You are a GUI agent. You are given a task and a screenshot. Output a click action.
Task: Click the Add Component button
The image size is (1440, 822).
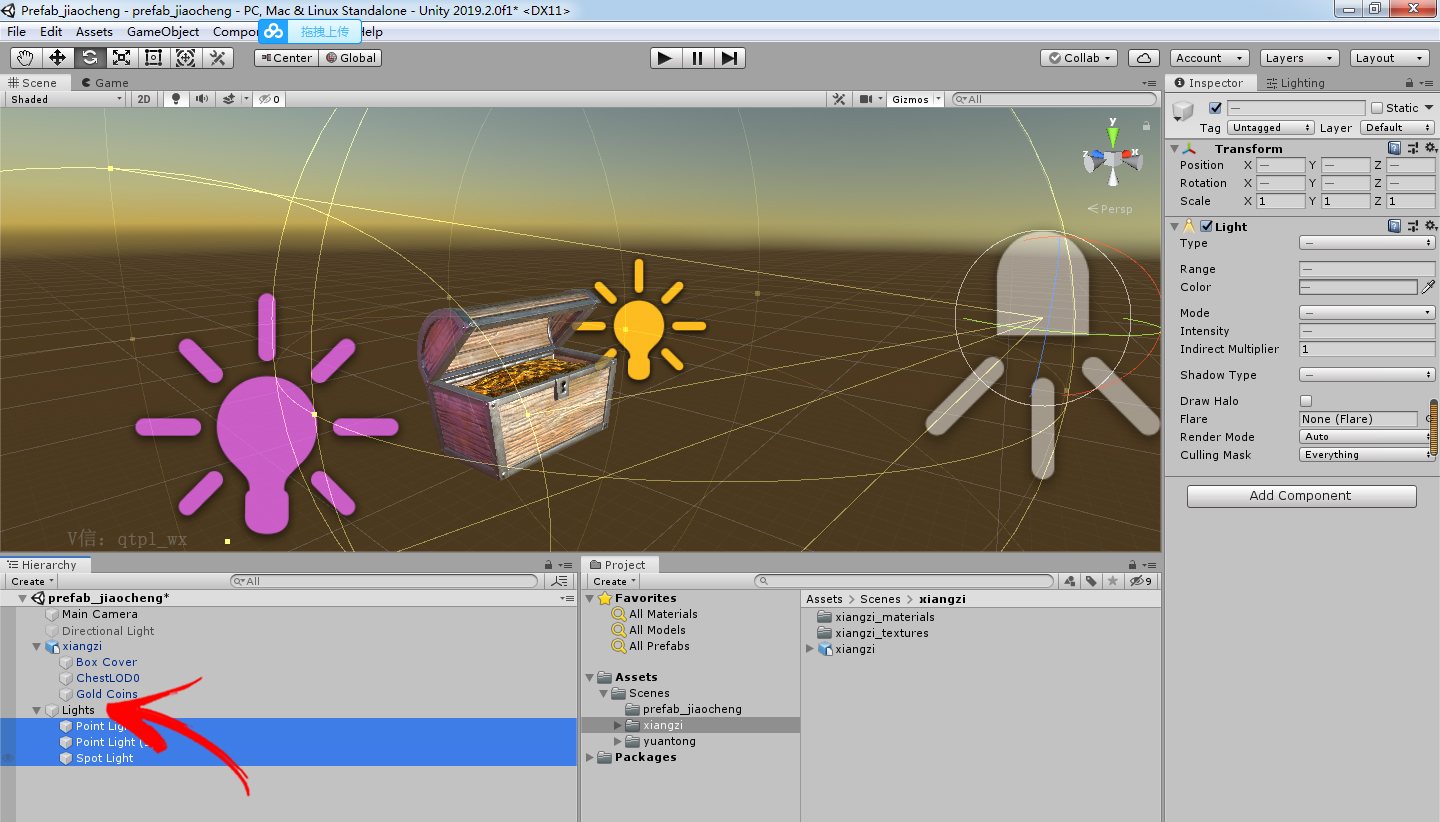[1301, 495]
